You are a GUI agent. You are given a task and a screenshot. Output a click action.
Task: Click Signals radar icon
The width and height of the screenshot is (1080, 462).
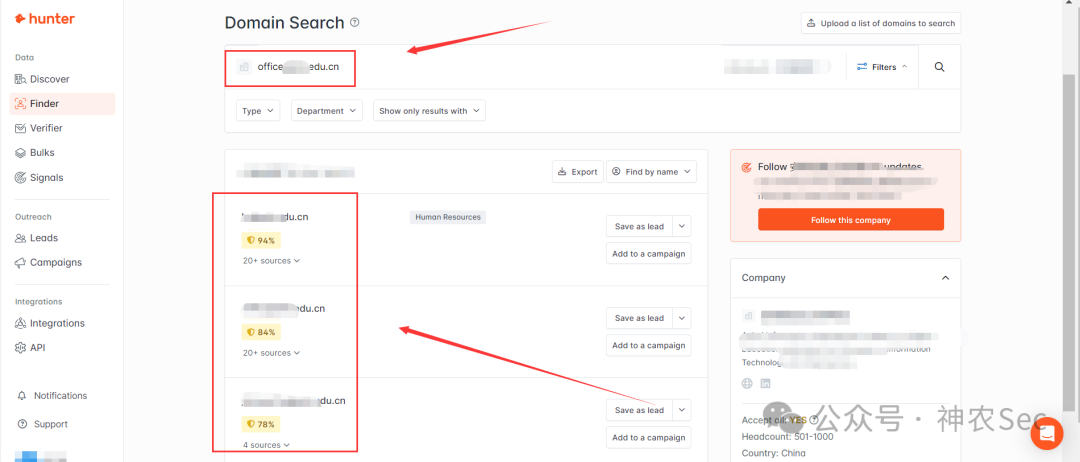[21, 178]
